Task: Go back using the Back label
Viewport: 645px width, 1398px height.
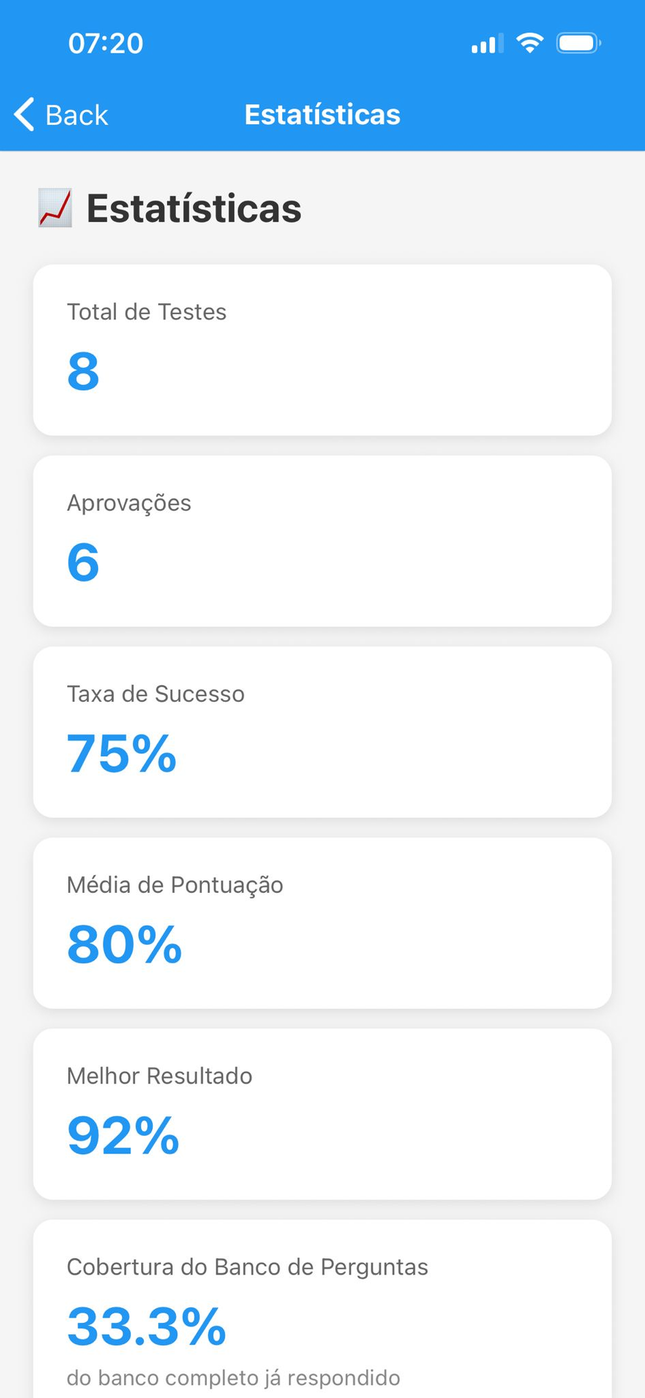Action: [76, 115]
